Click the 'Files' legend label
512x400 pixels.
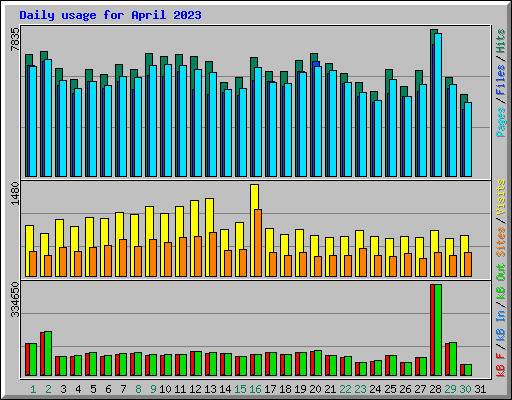coord(501,80)
